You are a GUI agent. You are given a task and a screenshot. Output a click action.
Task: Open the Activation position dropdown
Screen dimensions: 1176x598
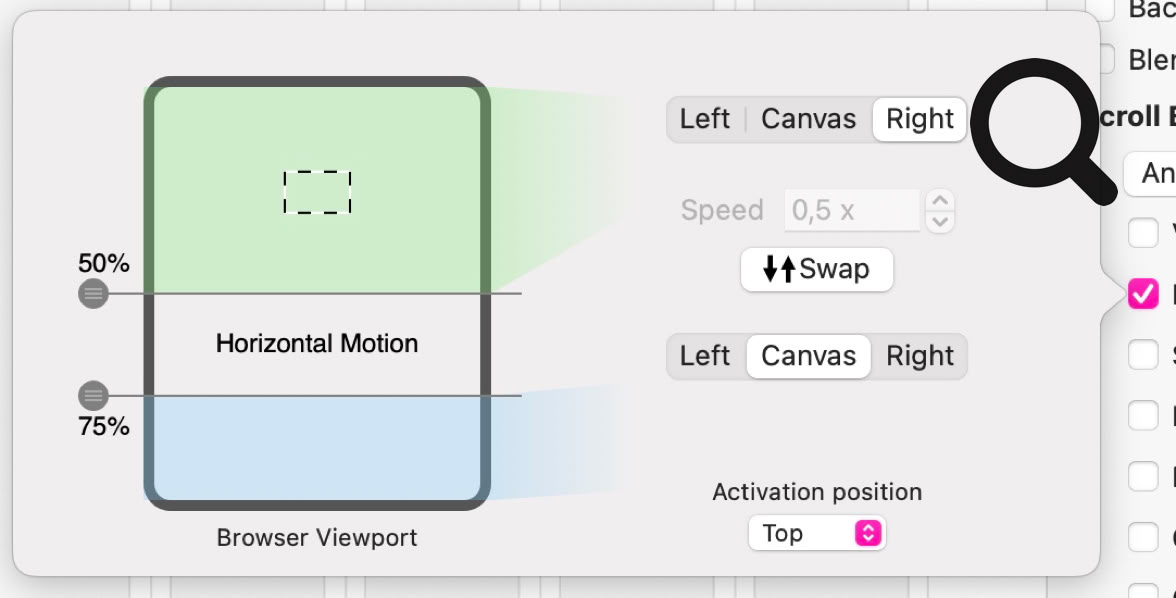[x=816, y=533]
